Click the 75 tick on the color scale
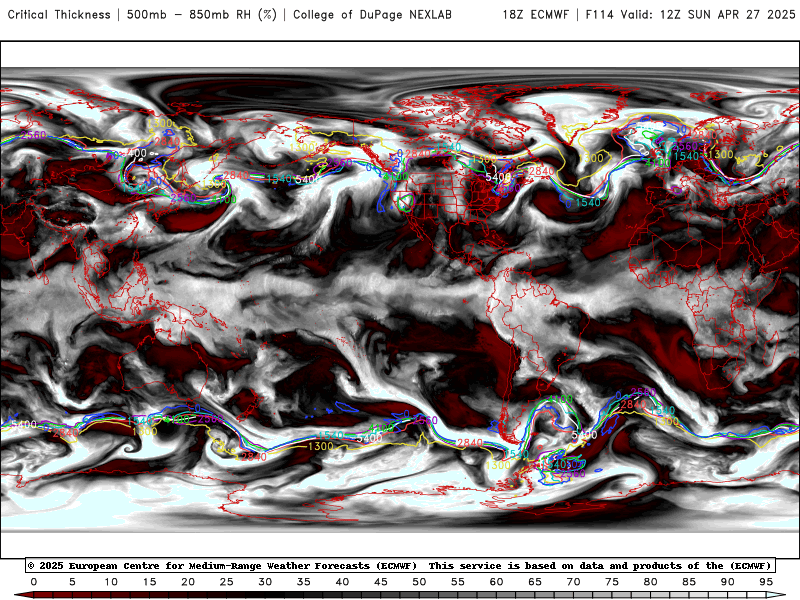Image resolution: width=800 pixels, height=600 pixels. pos(612,582)
